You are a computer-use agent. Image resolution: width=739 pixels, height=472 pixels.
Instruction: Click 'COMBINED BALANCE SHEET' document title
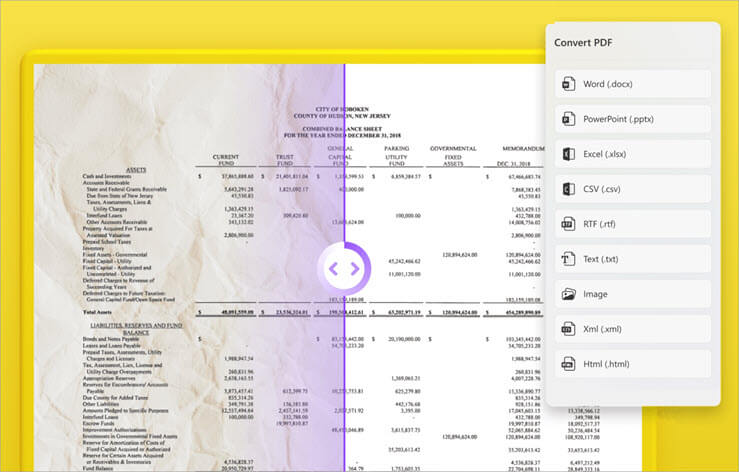342,129
